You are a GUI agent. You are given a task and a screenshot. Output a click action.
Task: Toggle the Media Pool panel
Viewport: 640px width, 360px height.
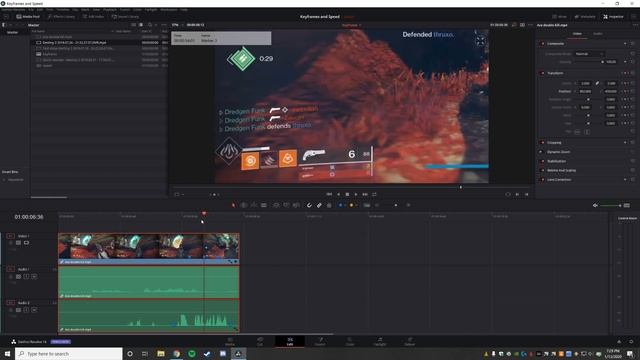(28, 17)
